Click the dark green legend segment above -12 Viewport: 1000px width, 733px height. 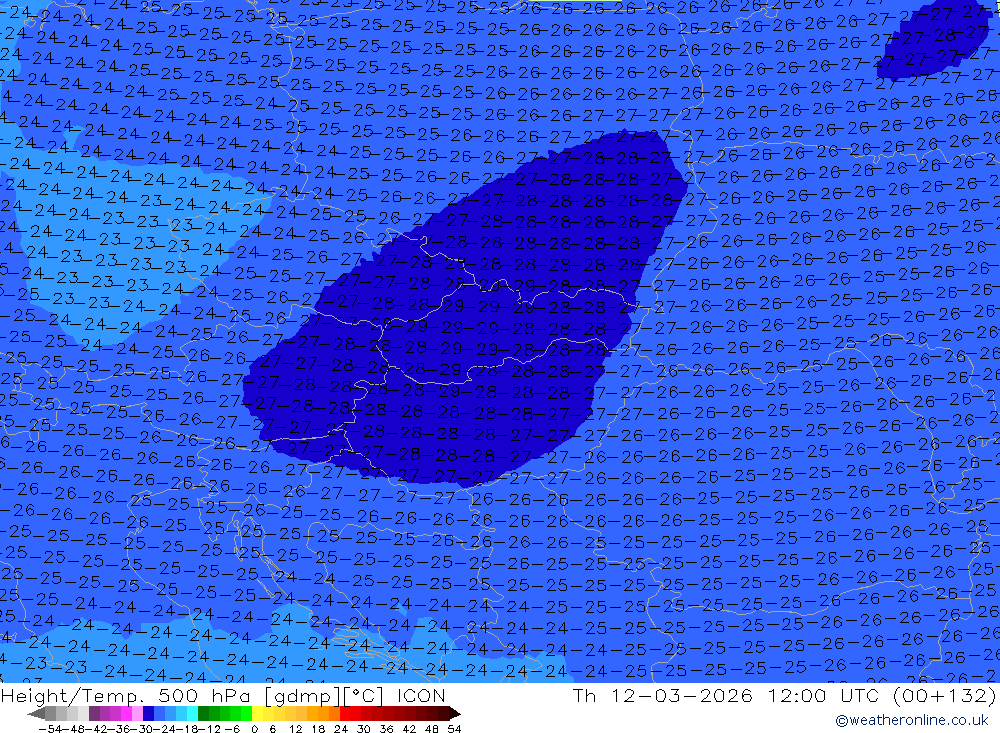click(x=203, y=713)
